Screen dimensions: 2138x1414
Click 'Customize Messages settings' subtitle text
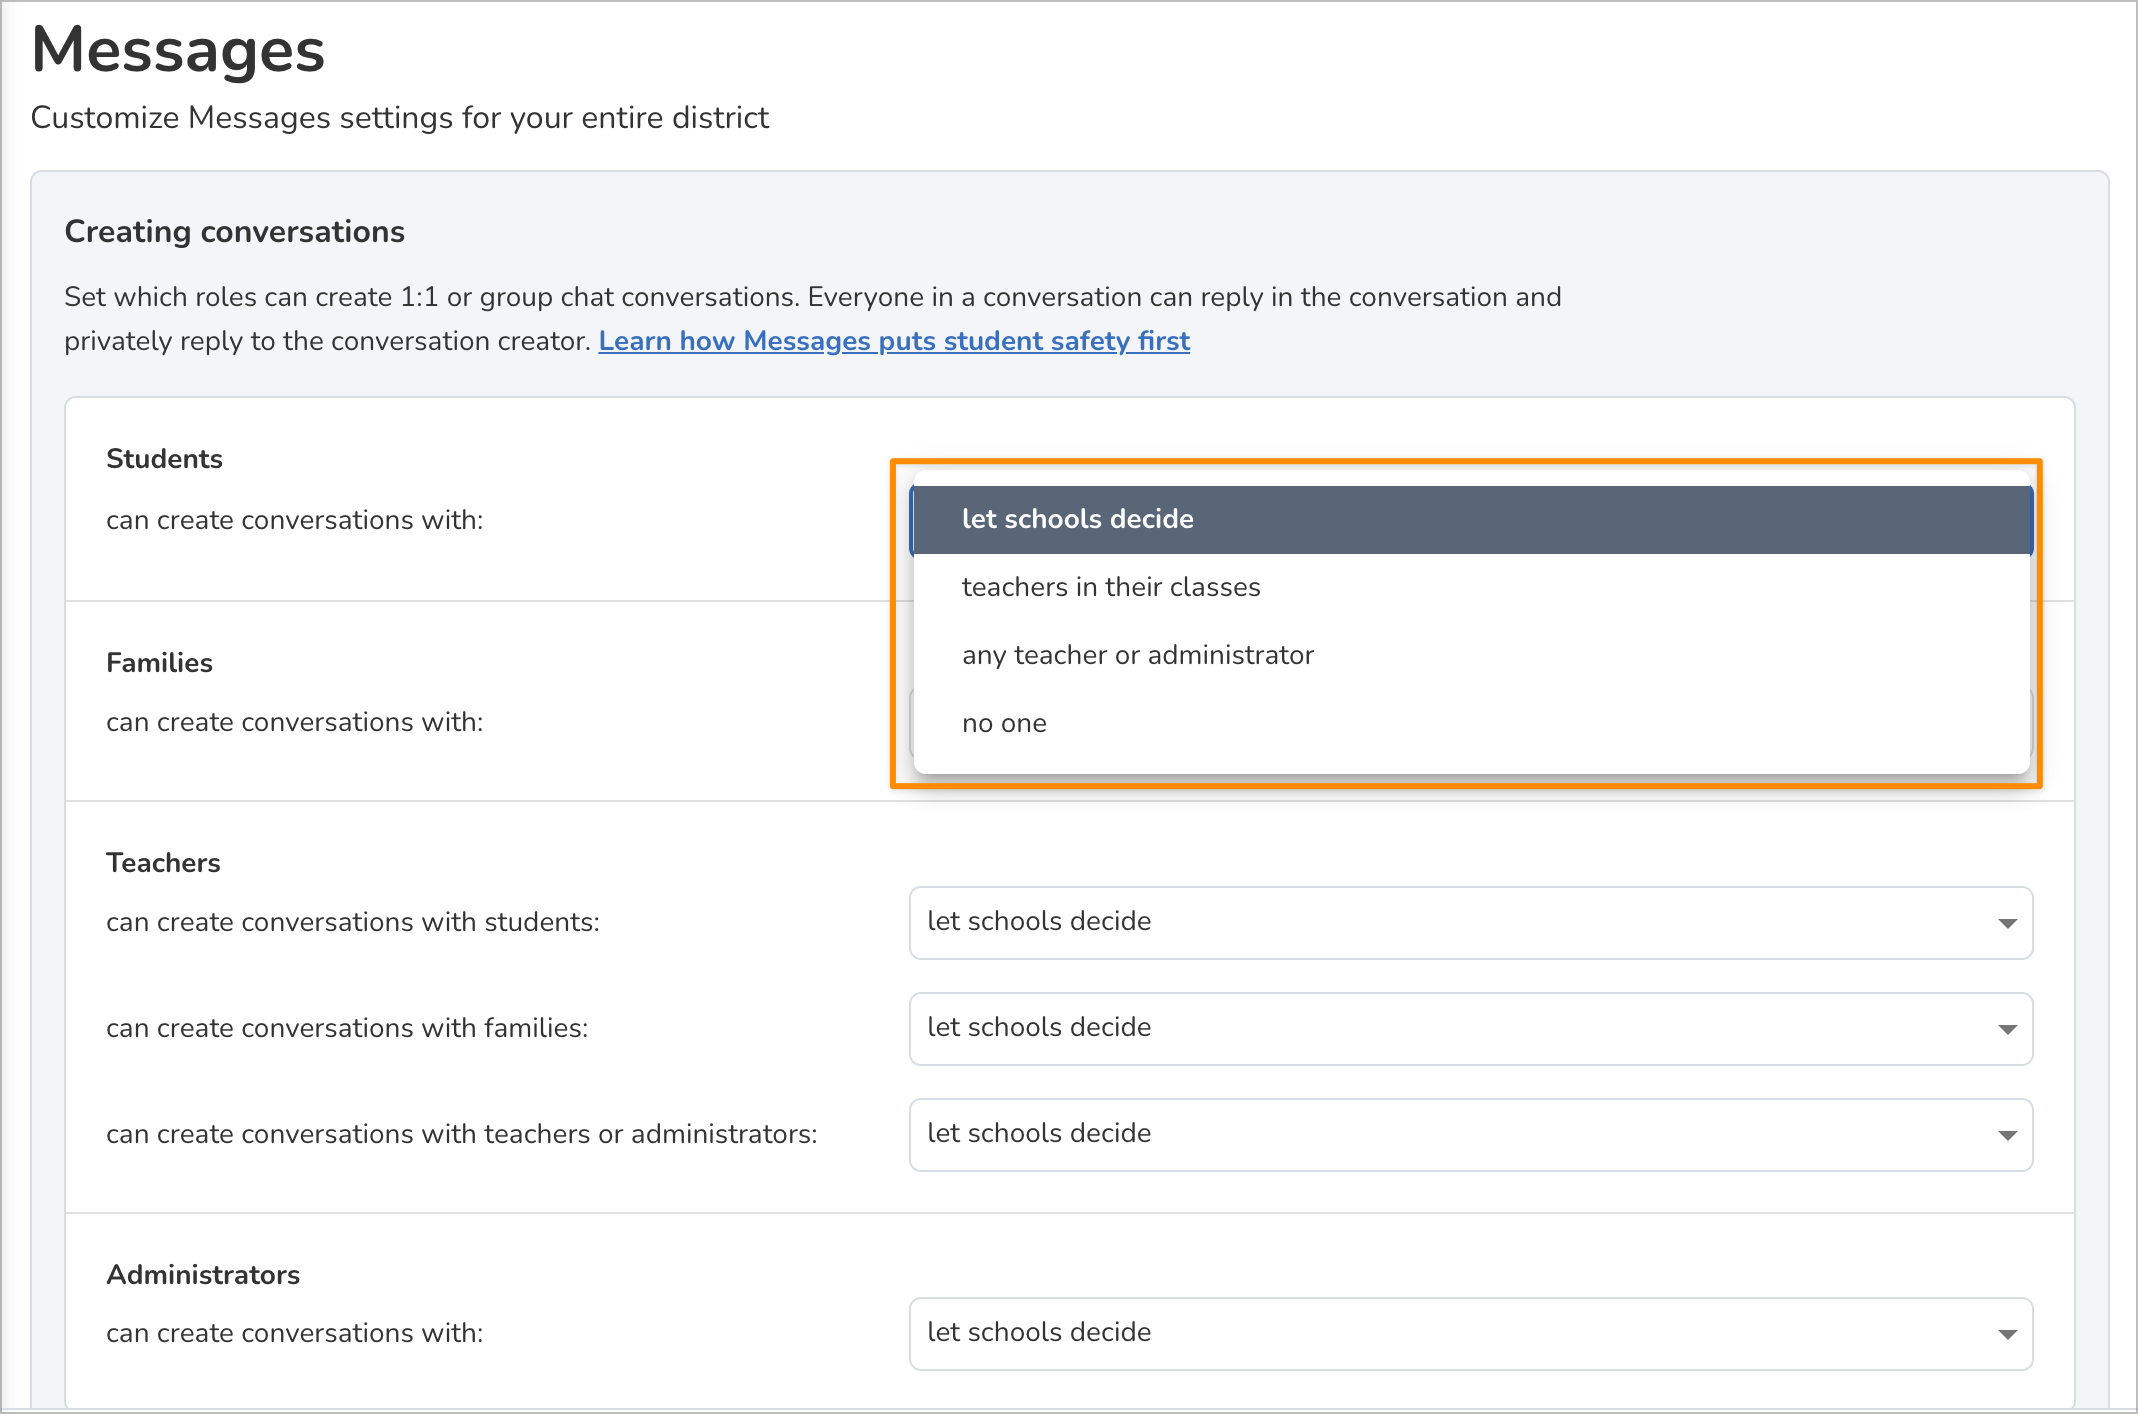(399, 118)
